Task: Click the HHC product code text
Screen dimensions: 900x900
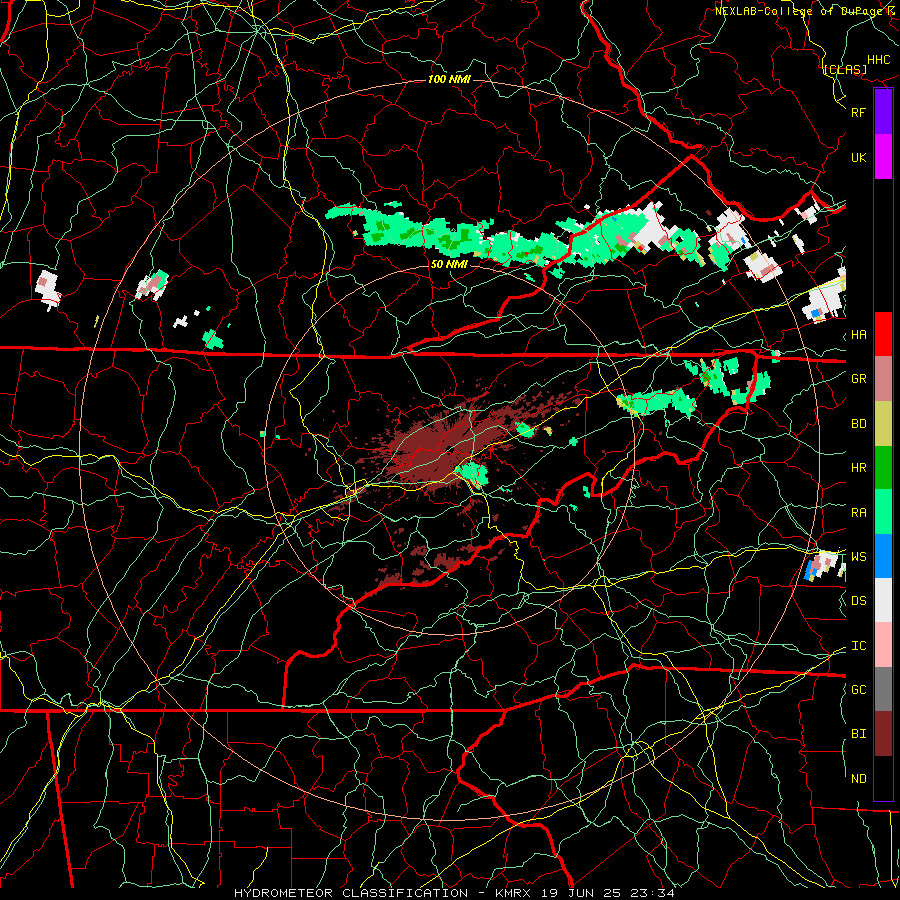Action: pos(879,60)
